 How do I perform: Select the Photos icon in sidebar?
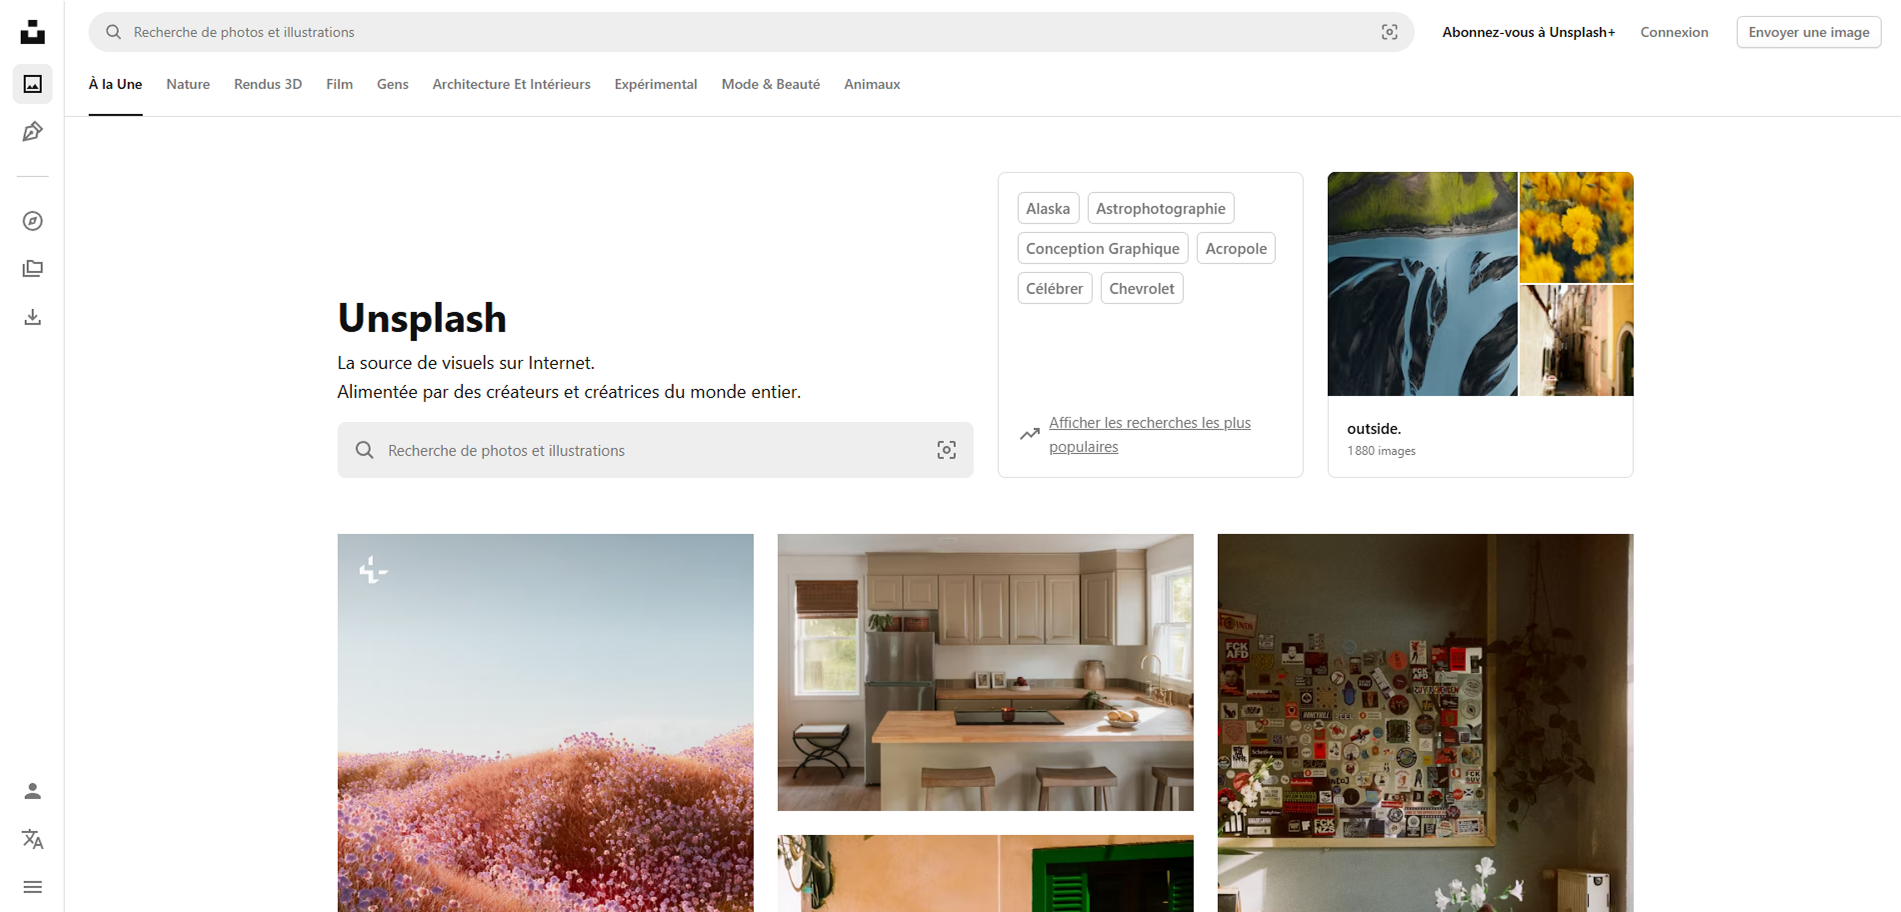point(33,84)
